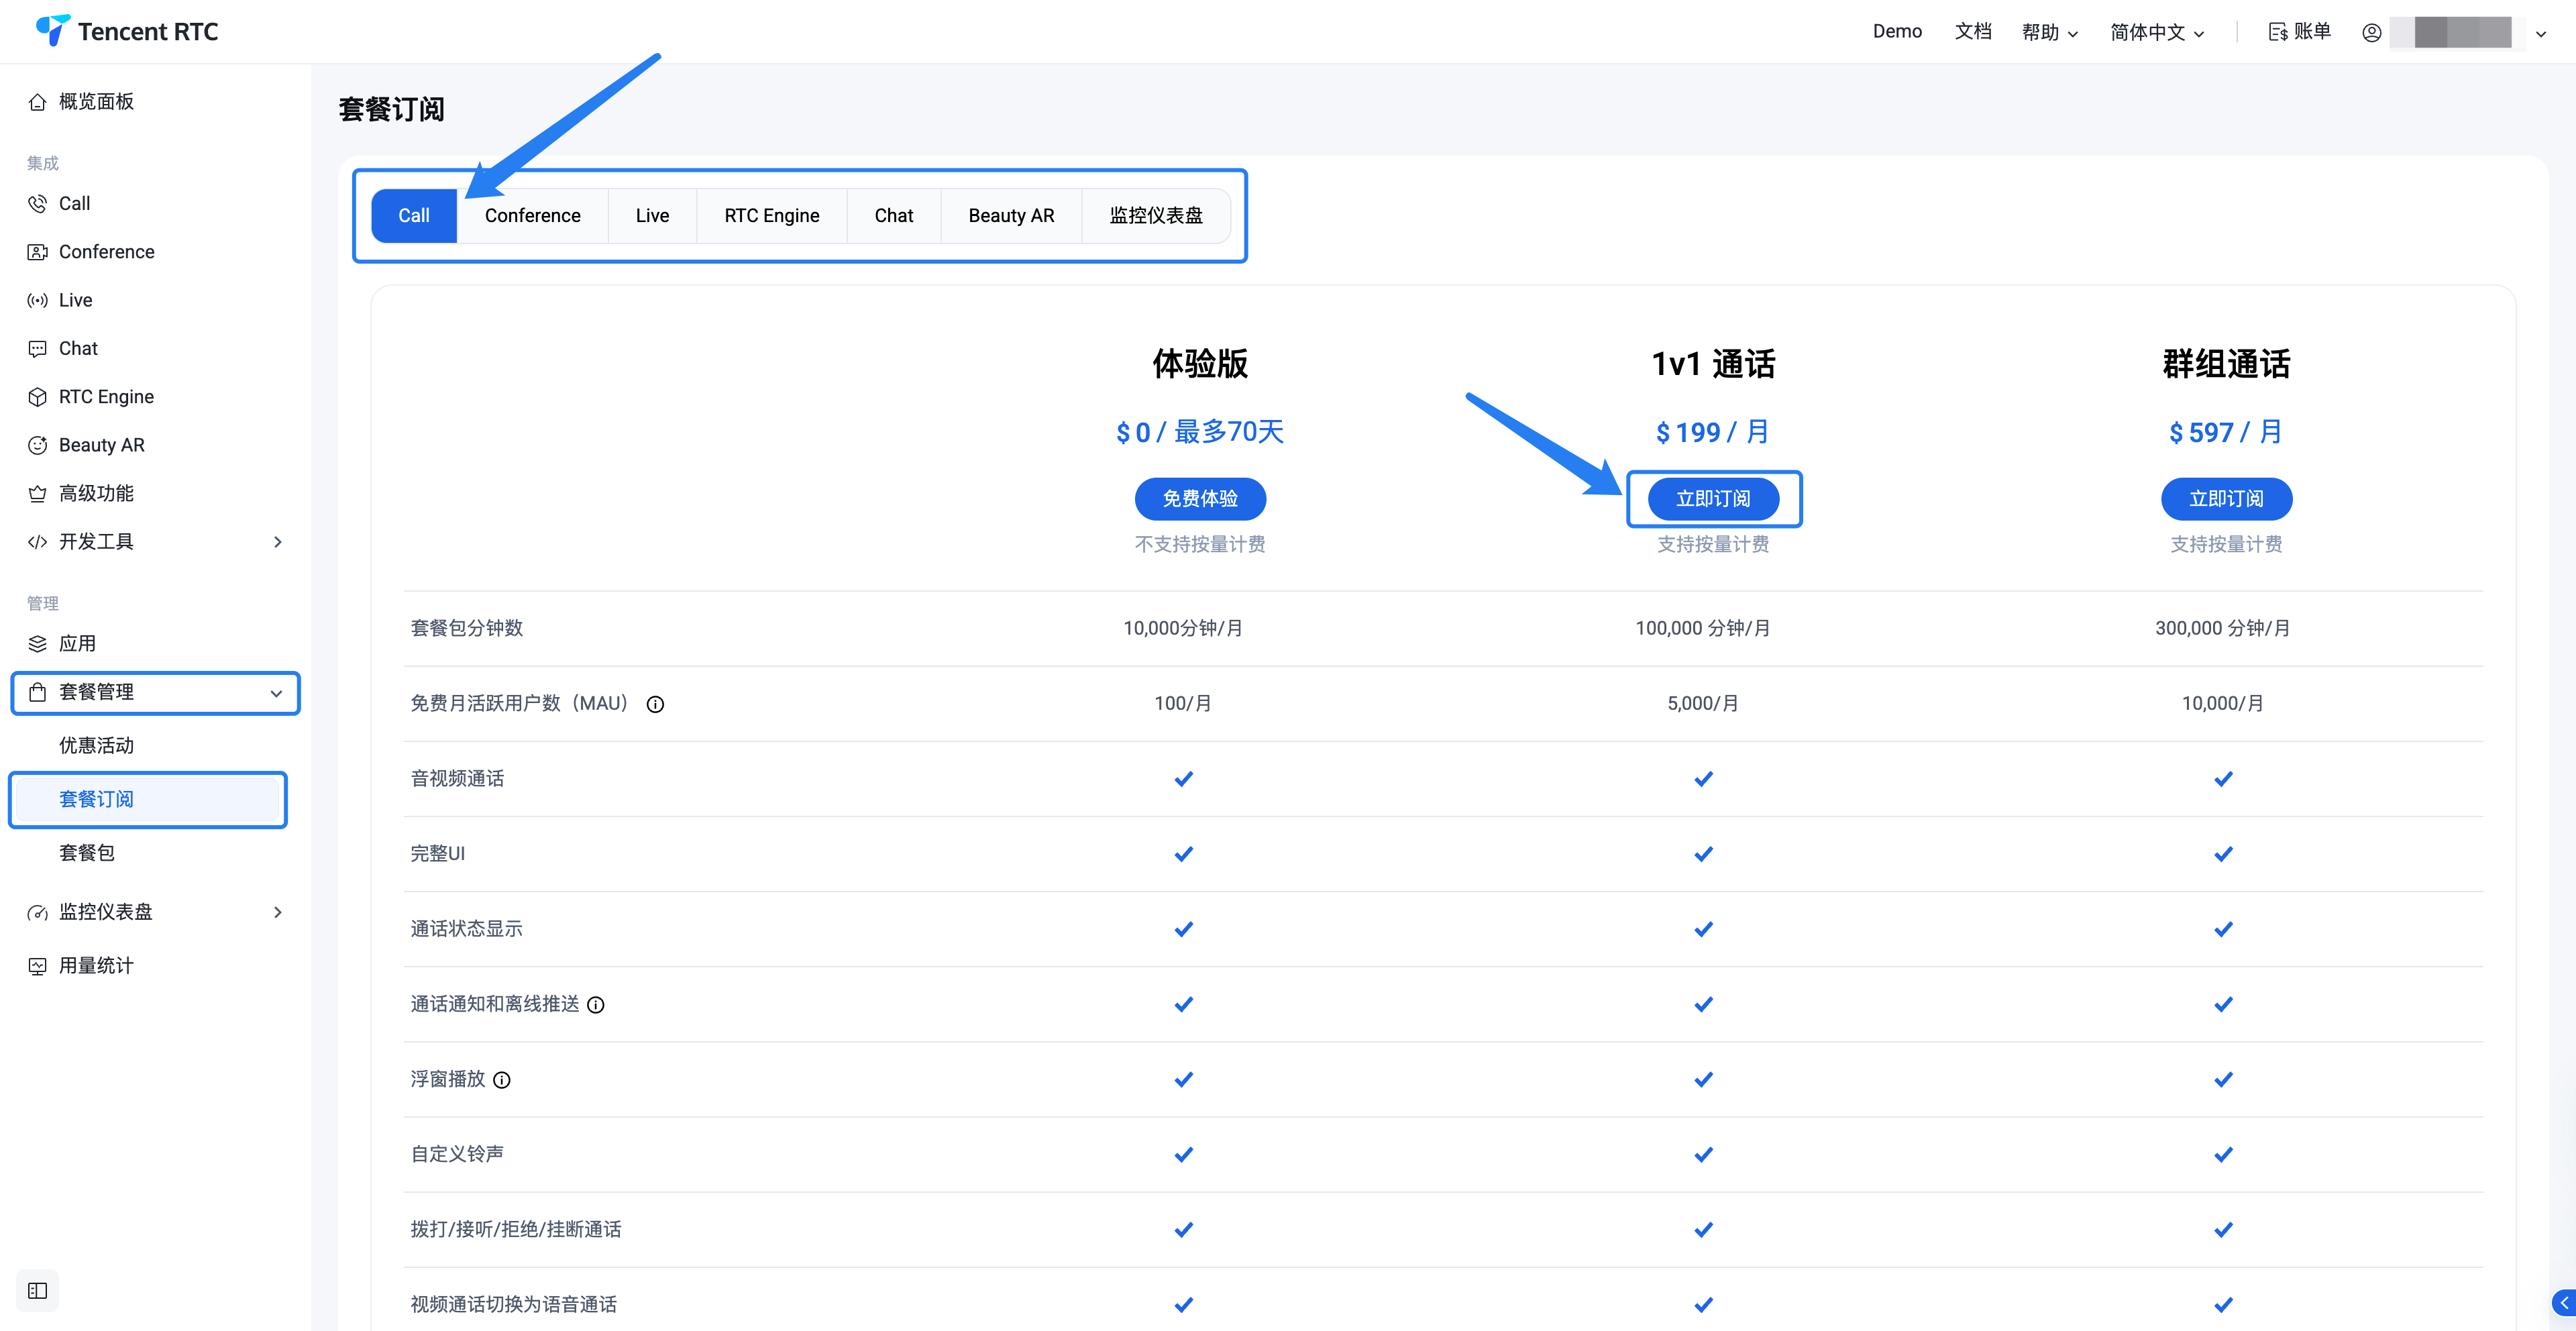
Task: Collapse the sidebar using the bottom-left panel icon
Action: (x=38, y=1290)
